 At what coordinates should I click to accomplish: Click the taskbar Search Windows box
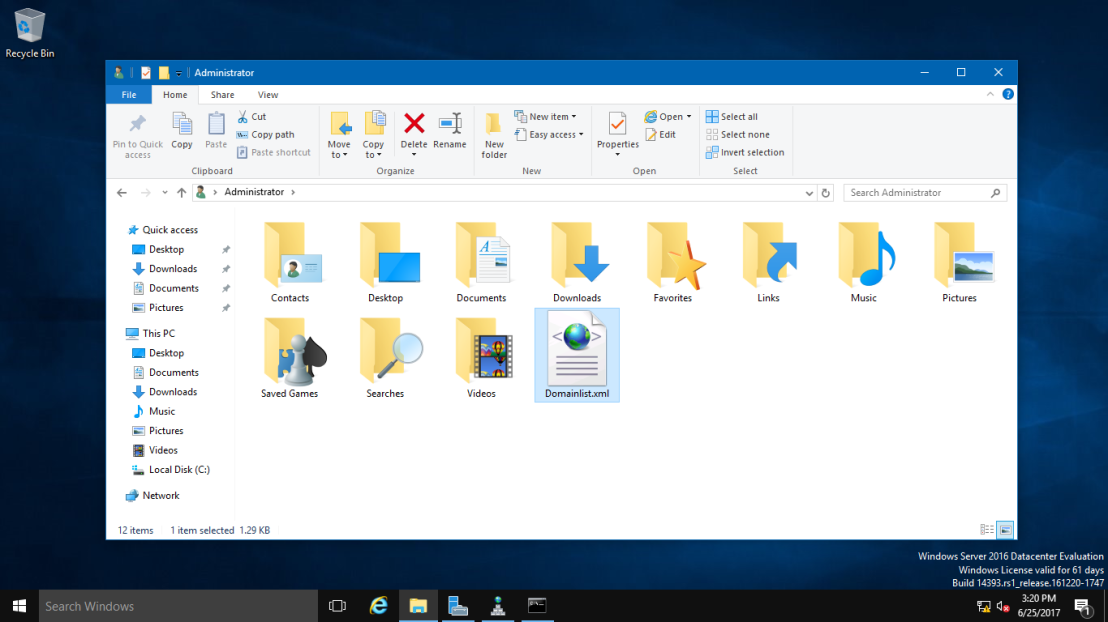(178, 606)
